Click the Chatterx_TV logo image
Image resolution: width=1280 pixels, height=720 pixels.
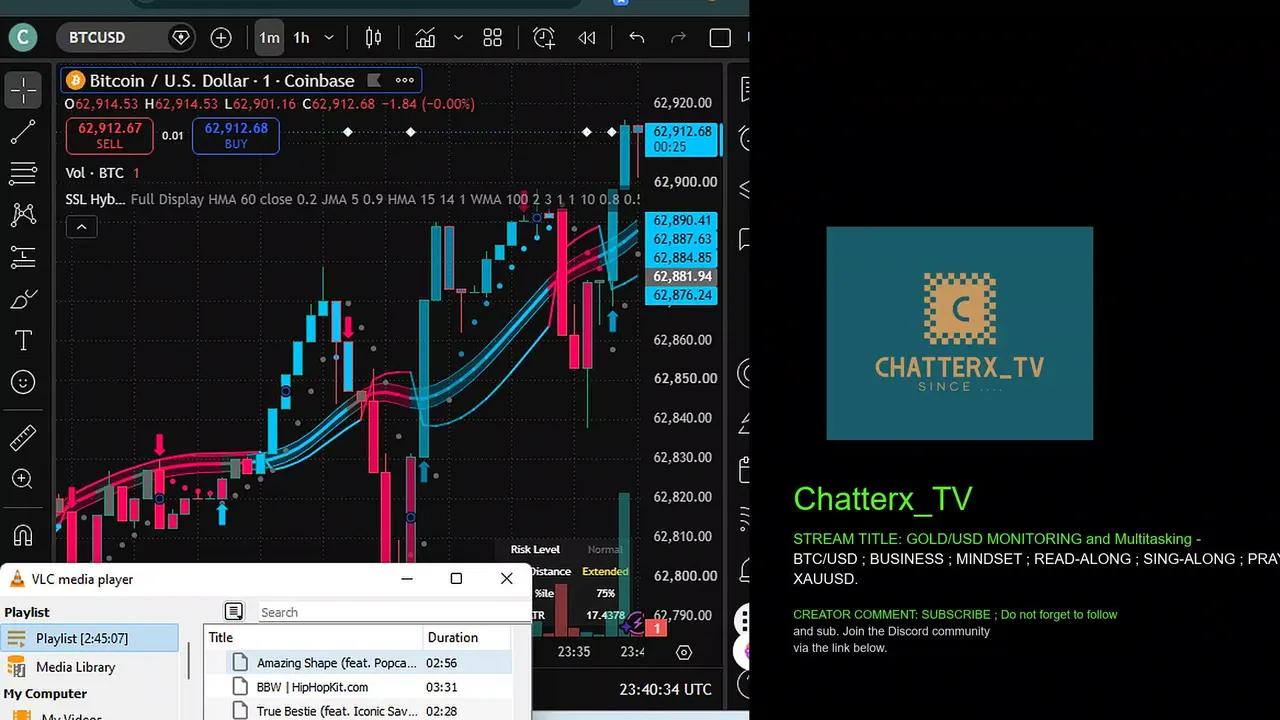tap(959, 333)
